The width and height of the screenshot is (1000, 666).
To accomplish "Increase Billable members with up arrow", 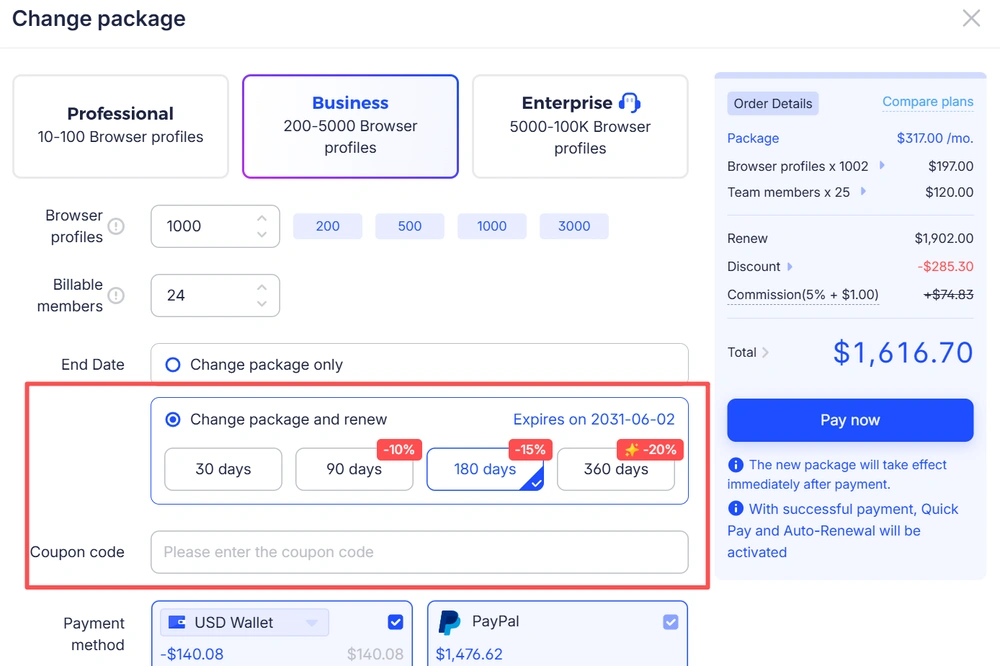I will pos(261,287).
